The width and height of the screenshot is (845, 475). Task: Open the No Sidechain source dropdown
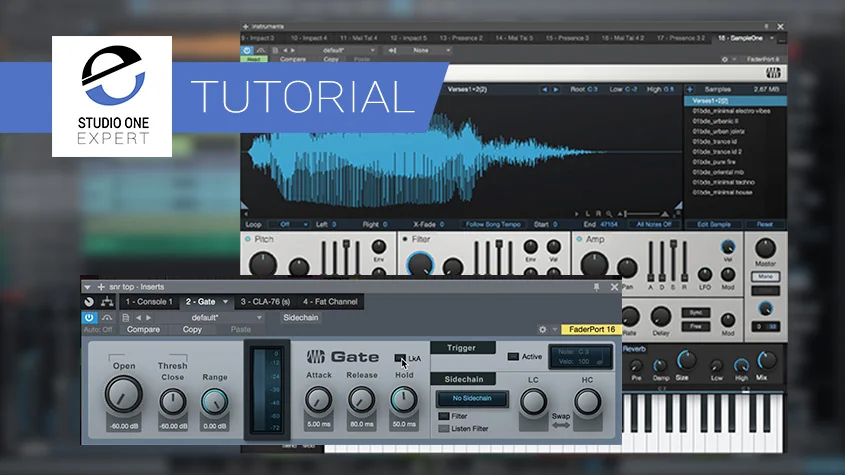472,398
